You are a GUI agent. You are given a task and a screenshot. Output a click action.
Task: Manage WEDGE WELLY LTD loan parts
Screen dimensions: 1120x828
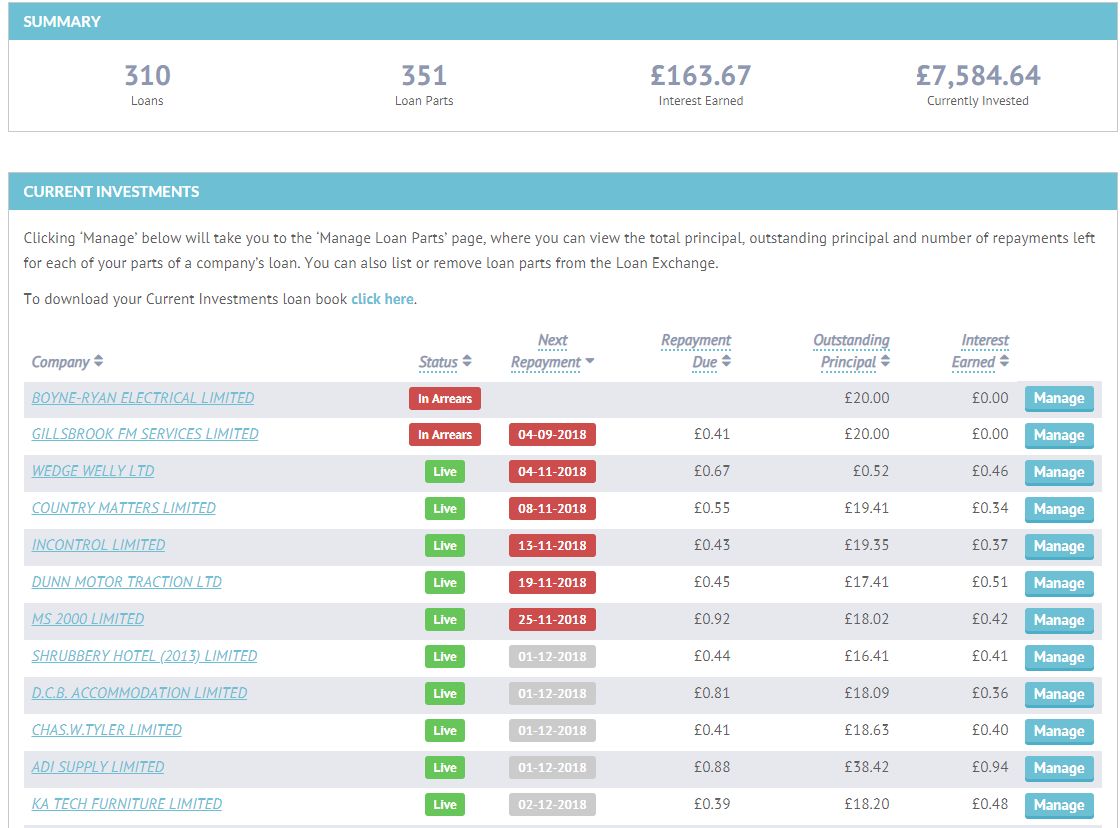point(1059,472)
